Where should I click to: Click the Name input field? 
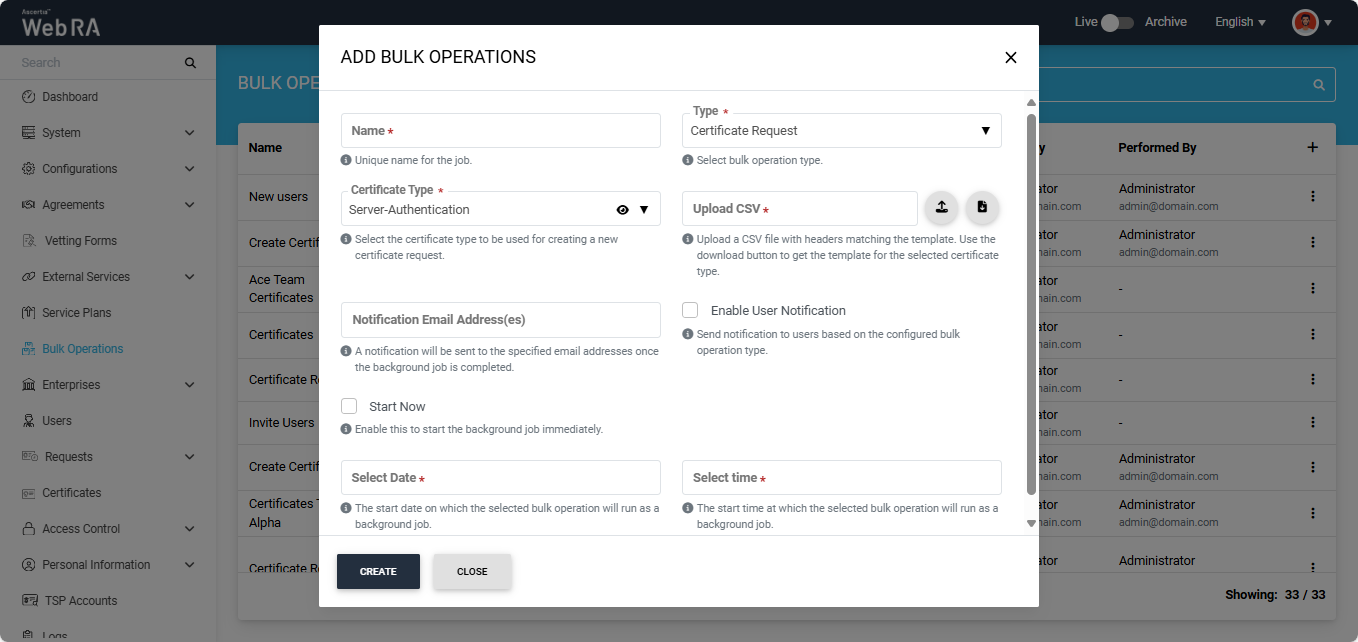click(500, 131)
